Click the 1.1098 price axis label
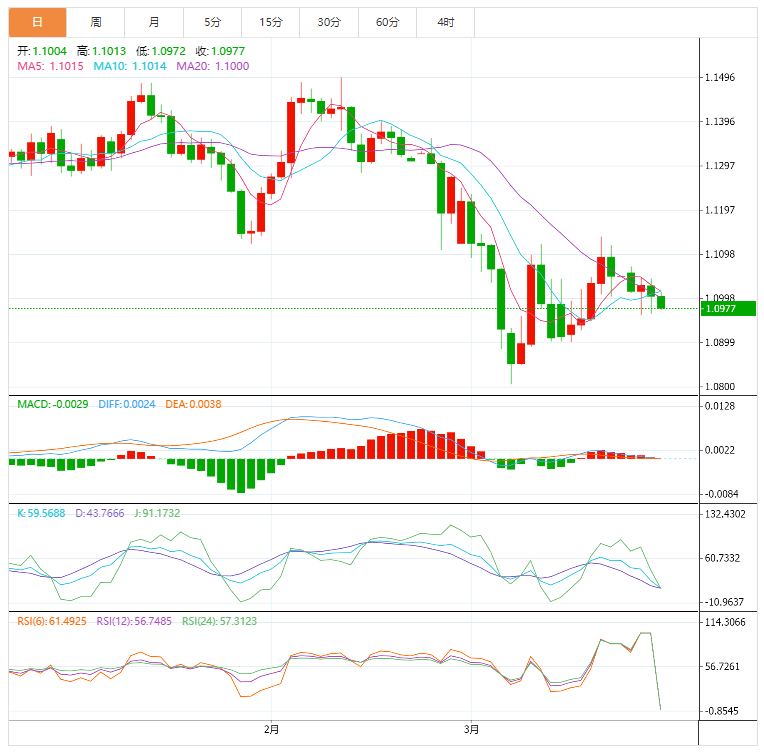This screenshot has height=752, width=764. coord(720,254)
